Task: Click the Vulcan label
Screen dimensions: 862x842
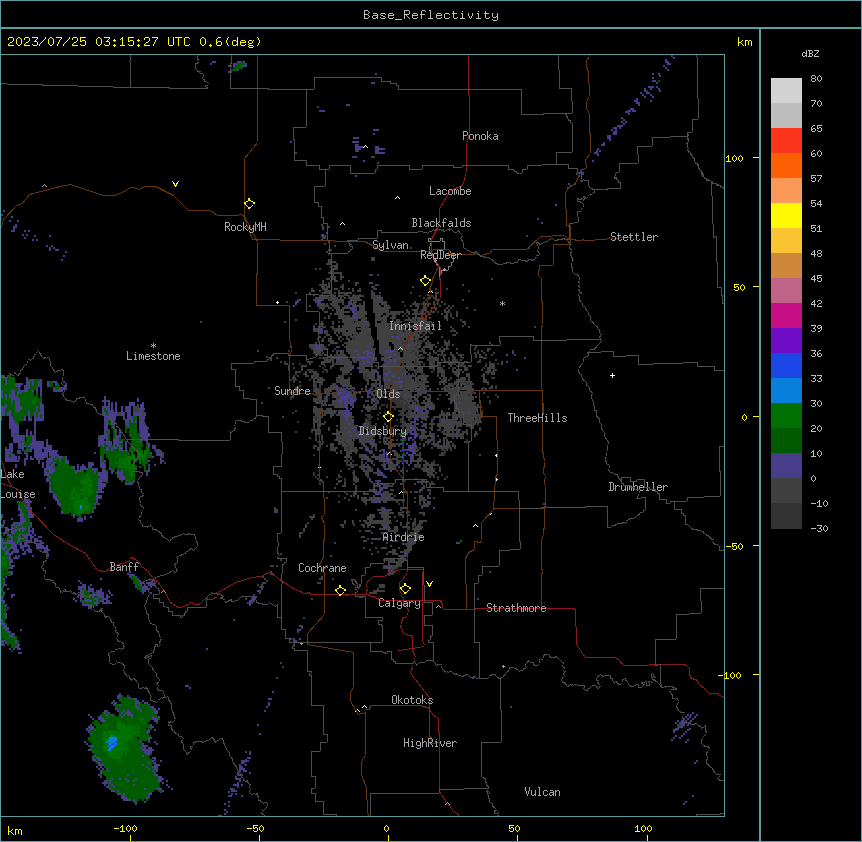Action: coord(543,792)
